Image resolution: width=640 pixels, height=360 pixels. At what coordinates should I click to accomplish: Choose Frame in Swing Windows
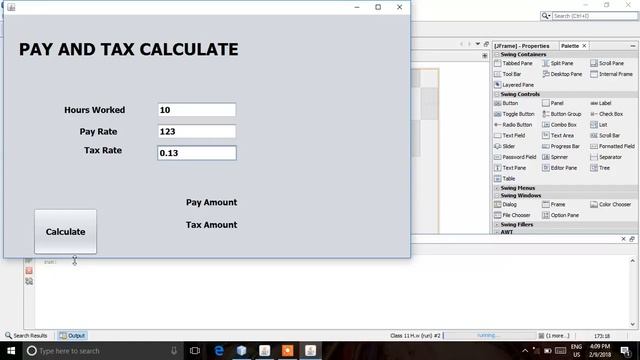(x=553, y=204)
